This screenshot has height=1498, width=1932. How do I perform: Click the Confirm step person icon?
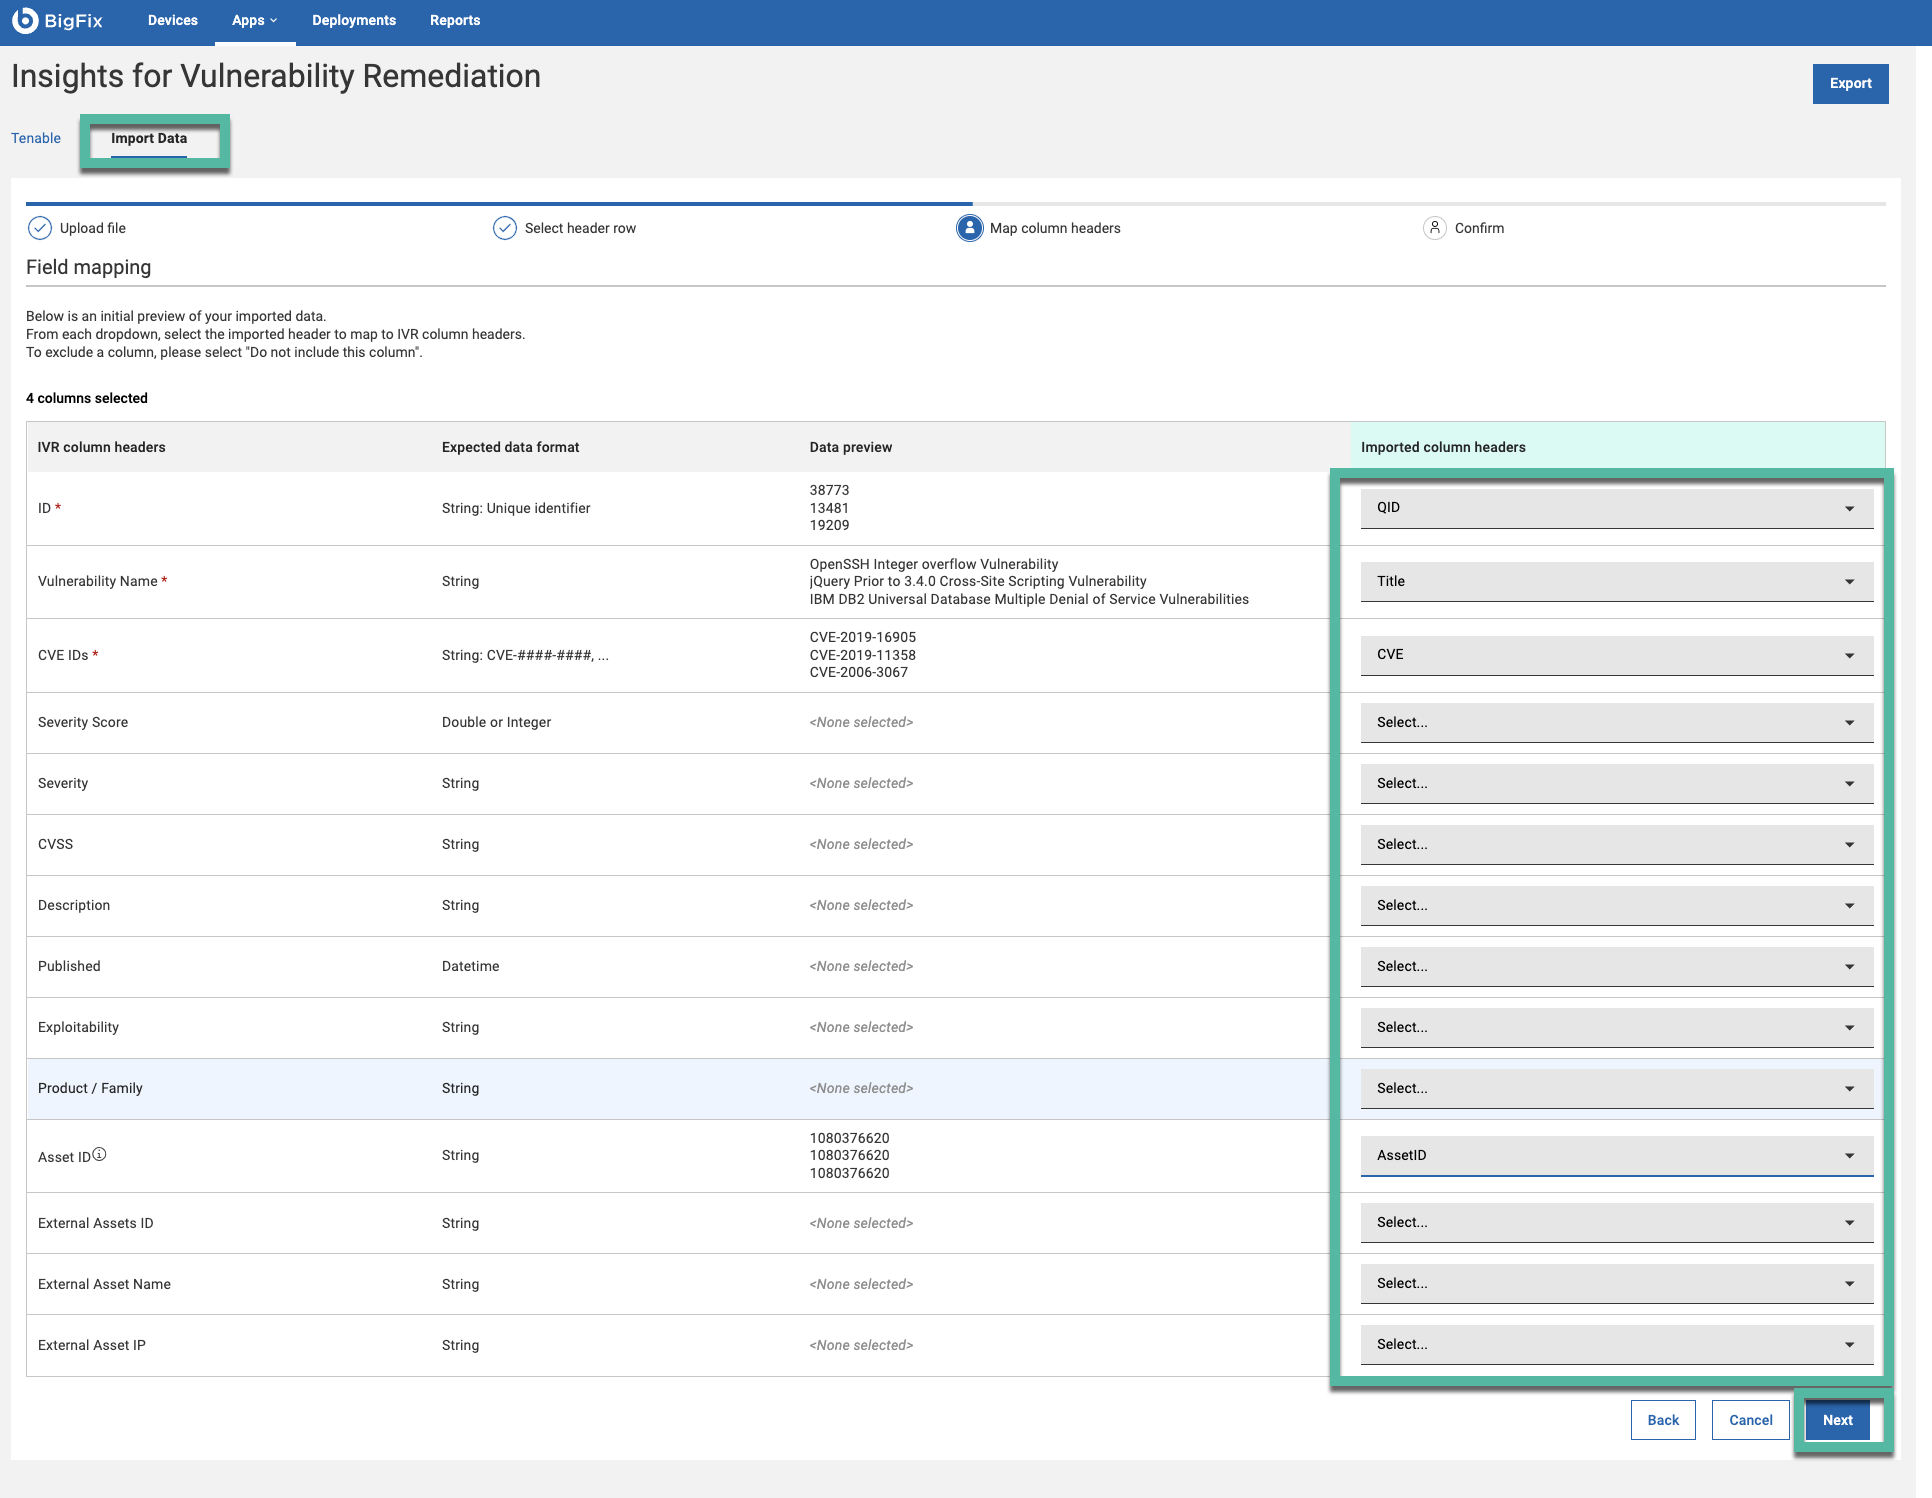click(x=1434, y=228)
